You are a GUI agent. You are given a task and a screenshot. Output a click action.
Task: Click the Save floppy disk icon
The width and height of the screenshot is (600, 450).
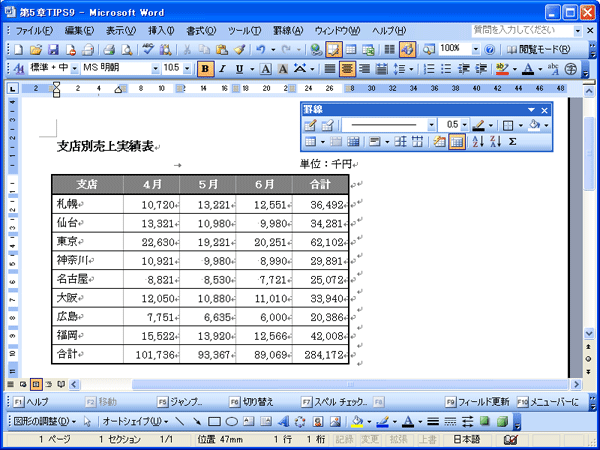point(53,50)
